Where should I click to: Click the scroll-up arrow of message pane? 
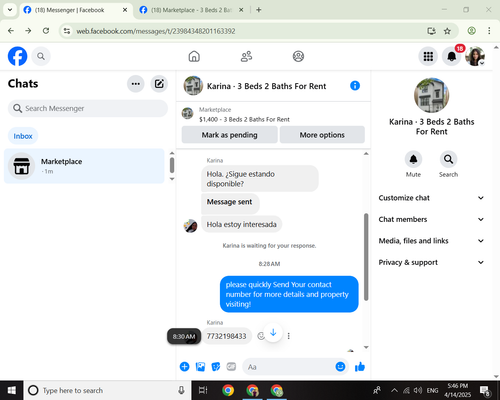point(366,154)
